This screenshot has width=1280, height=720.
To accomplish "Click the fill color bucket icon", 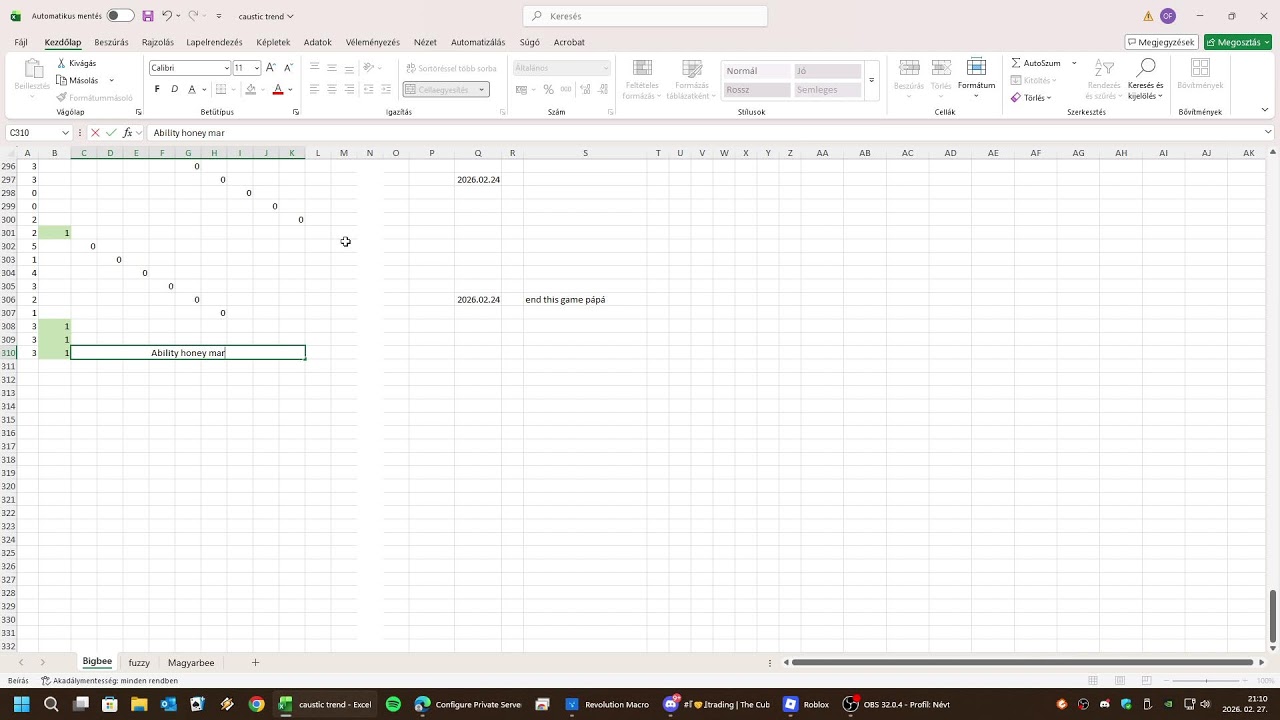I will pyautogui.click(x=250, y=89).
